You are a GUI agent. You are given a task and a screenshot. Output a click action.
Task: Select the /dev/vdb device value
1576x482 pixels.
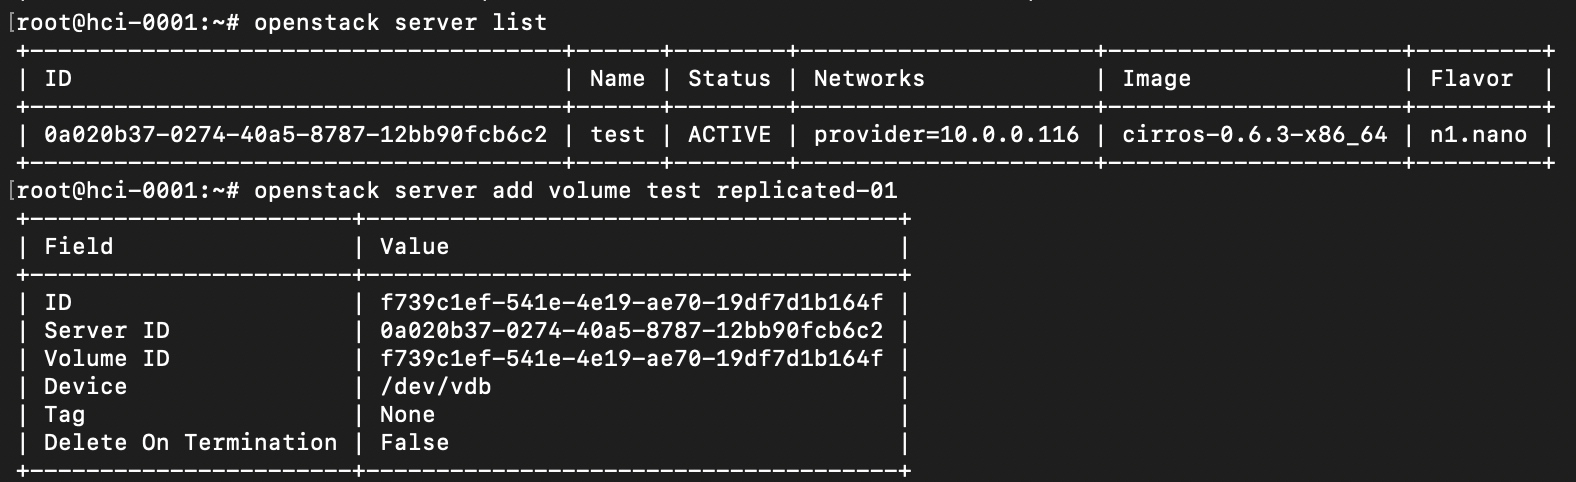(435, 387)
